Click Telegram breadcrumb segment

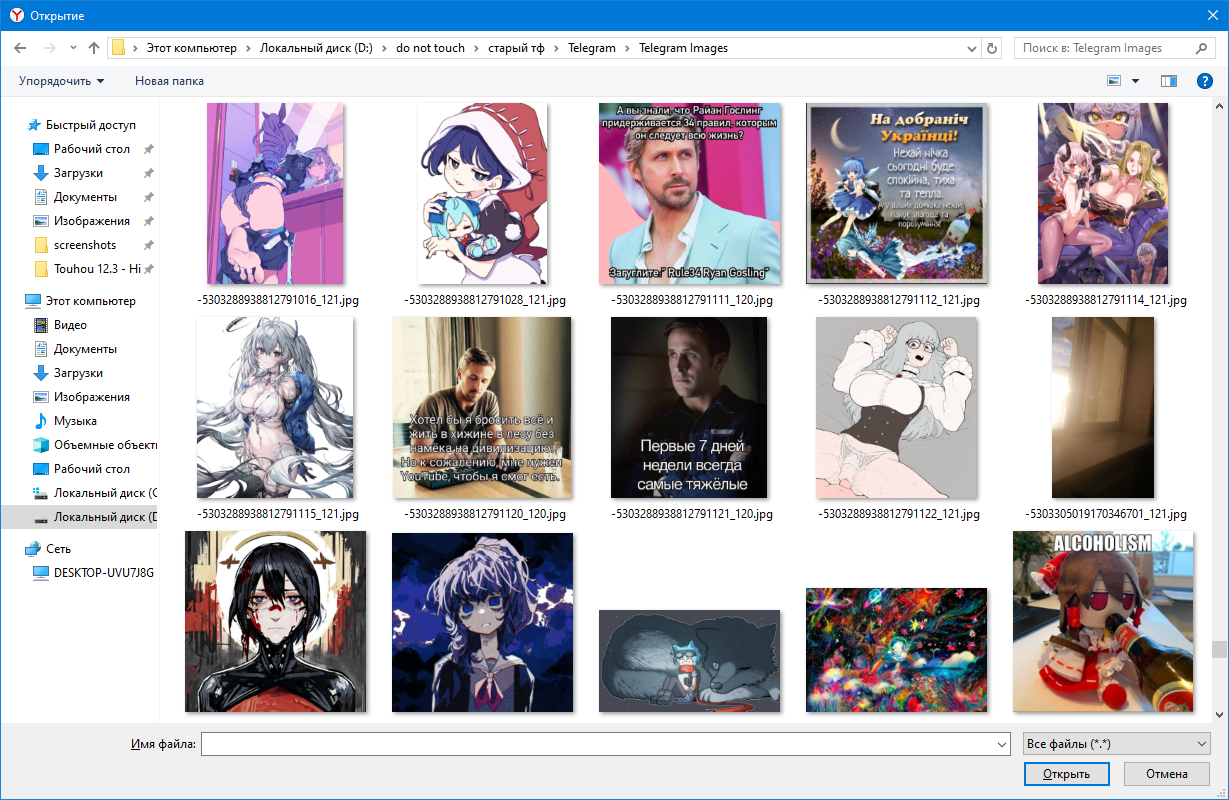pyautogui.click(x=592, y=48)
